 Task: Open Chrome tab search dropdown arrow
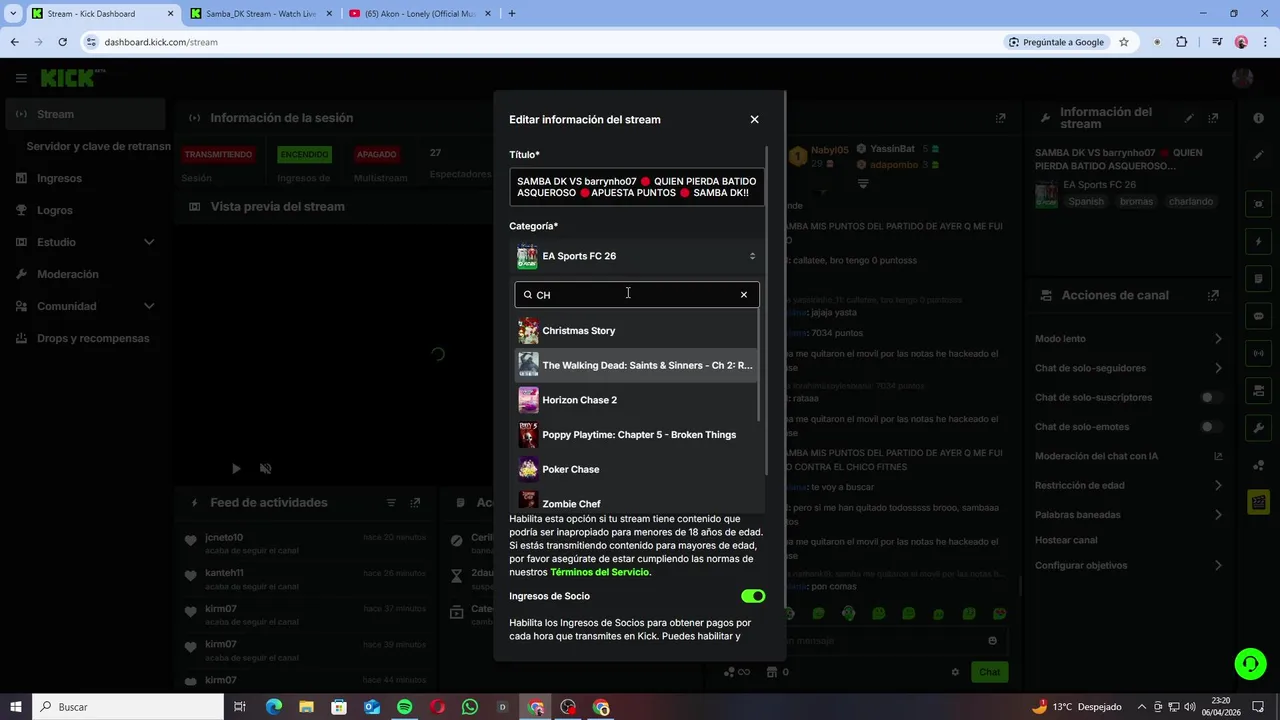14,14
